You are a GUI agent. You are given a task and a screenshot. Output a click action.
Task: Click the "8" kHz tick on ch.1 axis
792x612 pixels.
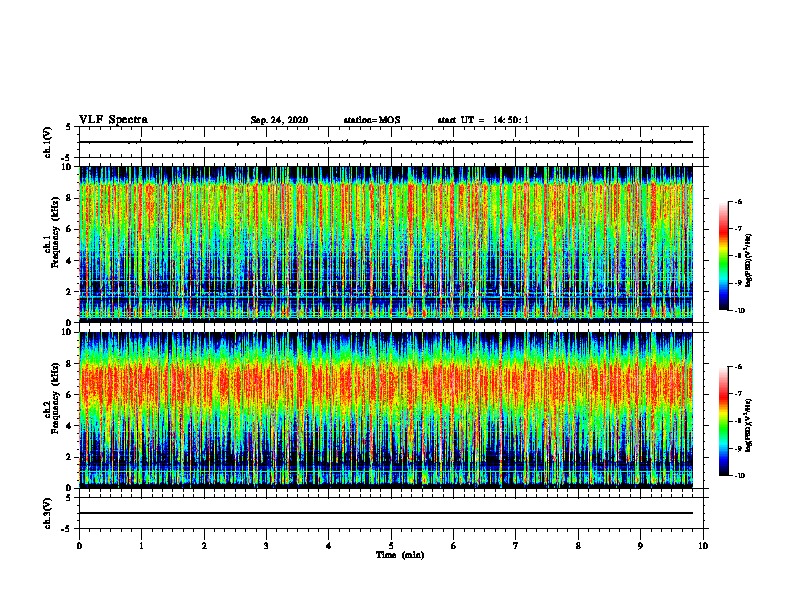pyautogui.click(x=70, y=198)
